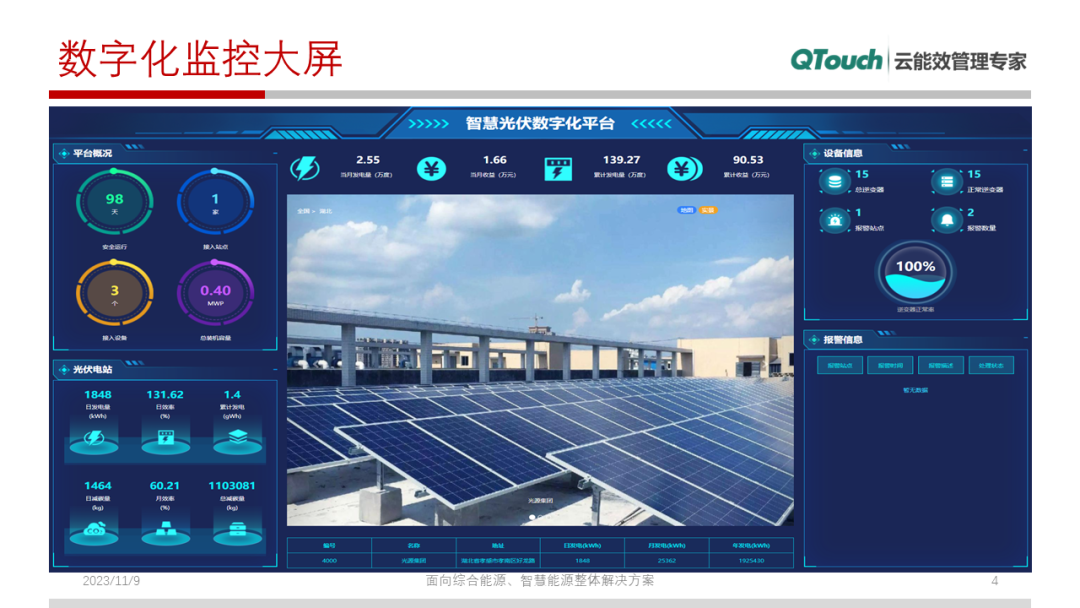Click the 湖北 breadcrumb link

coord(325,211)
